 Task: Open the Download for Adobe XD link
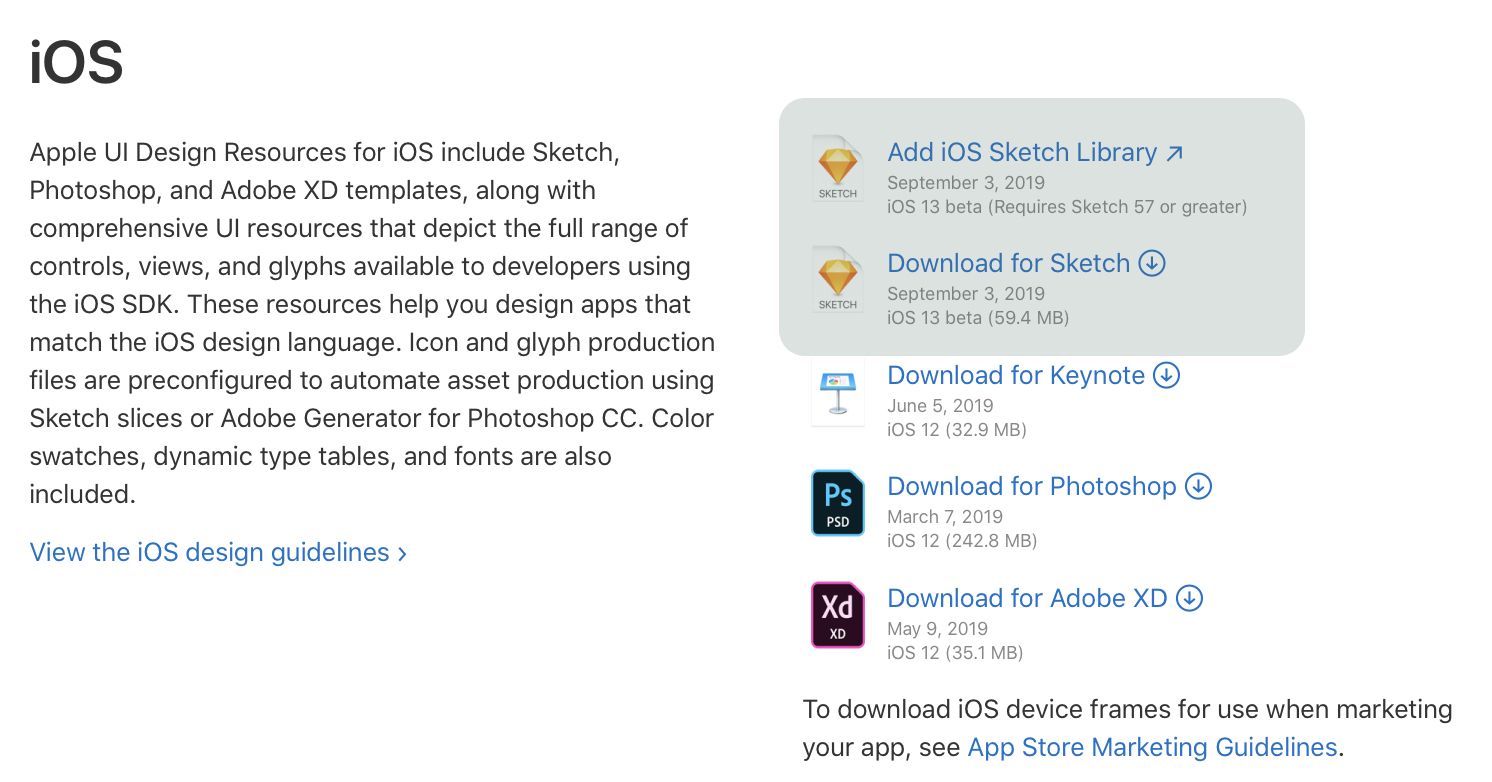coord(1027,599)
